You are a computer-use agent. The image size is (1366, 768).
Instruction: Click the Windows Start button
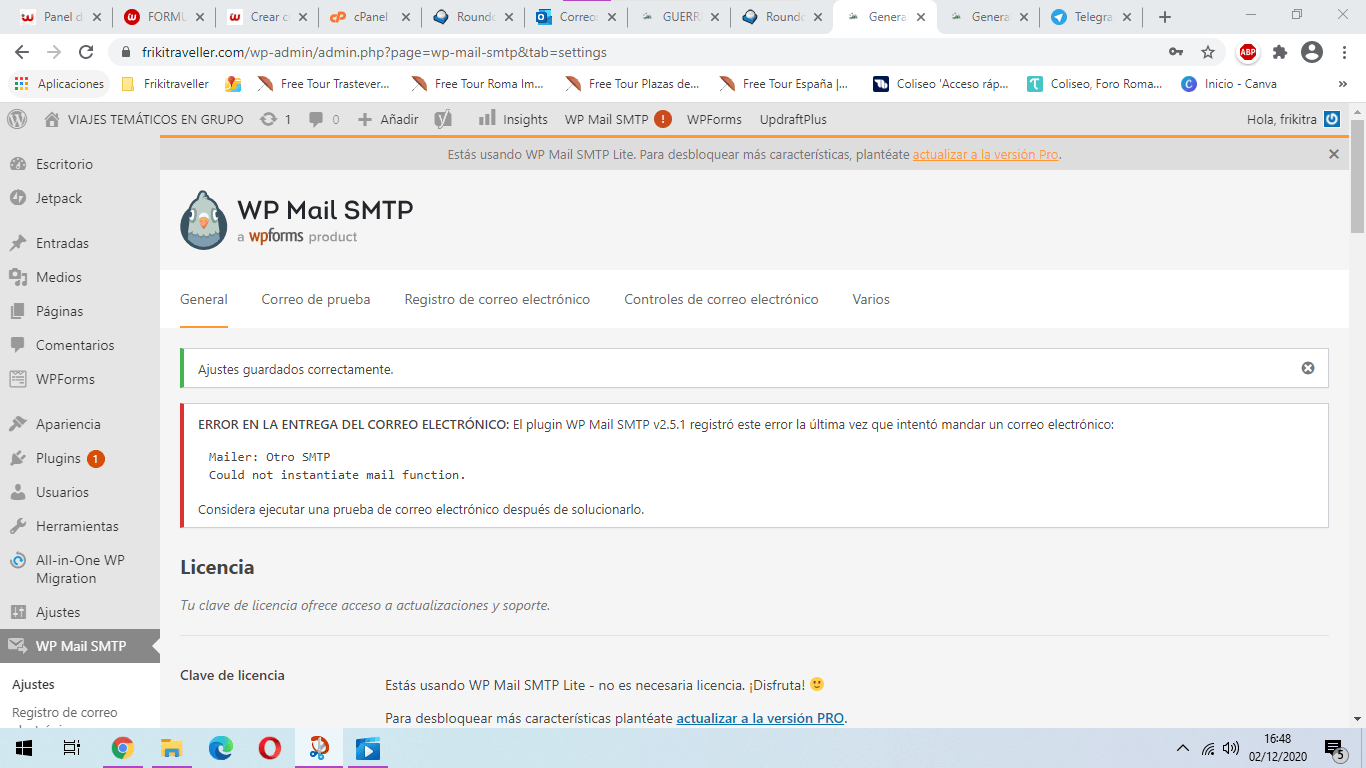click(24, 748)
